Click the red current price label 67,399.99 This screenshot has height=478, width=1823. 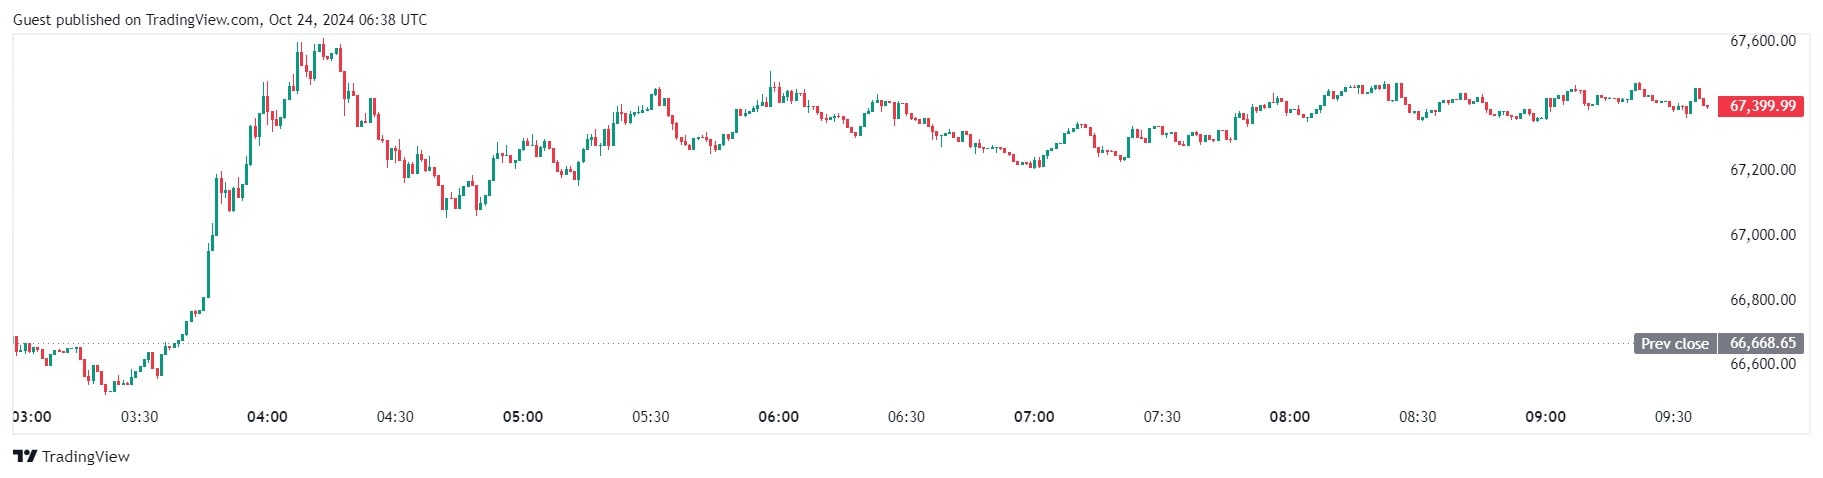tap(1761, 106)
